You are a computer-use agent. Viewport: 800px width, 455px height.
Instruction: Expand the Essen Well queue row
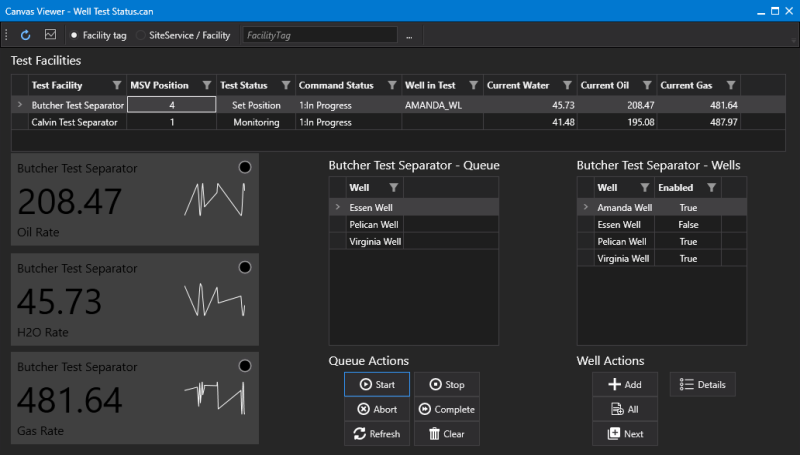point(337,207)
